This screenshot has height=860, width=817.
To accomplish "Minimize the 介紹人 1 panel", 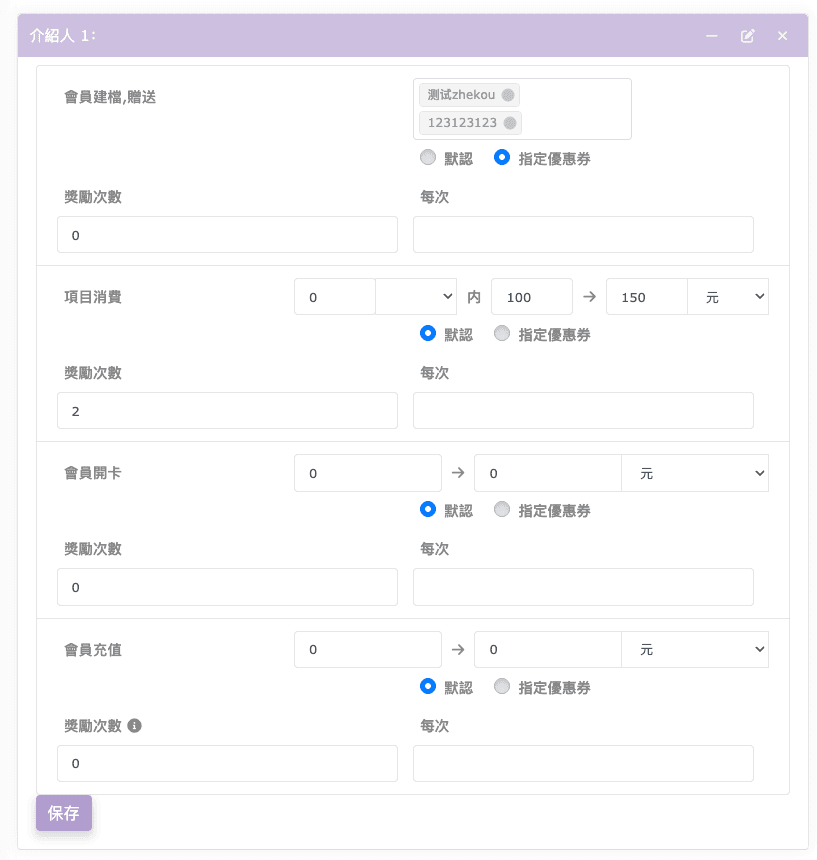I will coord(712,36).
